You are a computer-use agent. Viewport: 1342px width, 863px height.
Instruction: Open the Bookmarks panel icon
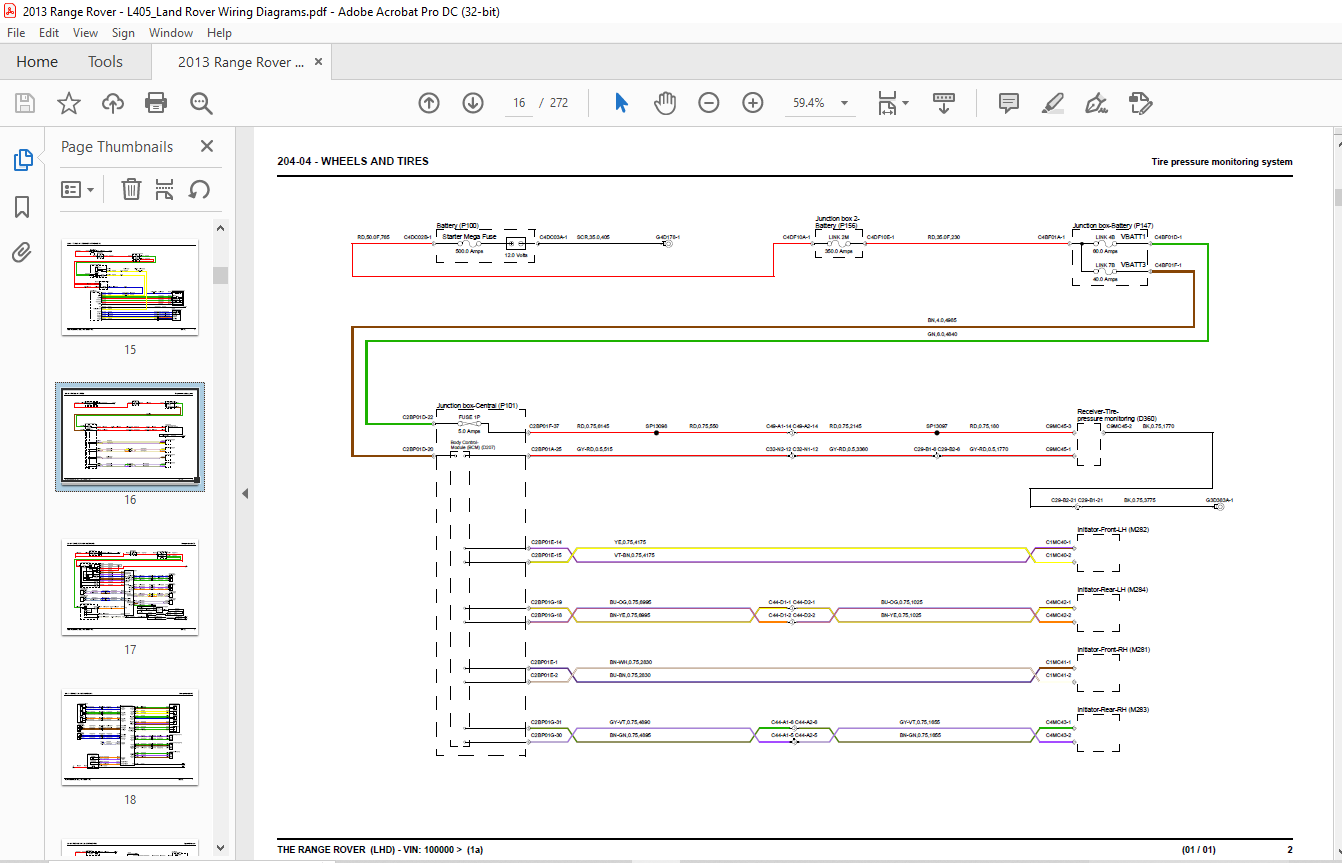[x=22, y=207]
